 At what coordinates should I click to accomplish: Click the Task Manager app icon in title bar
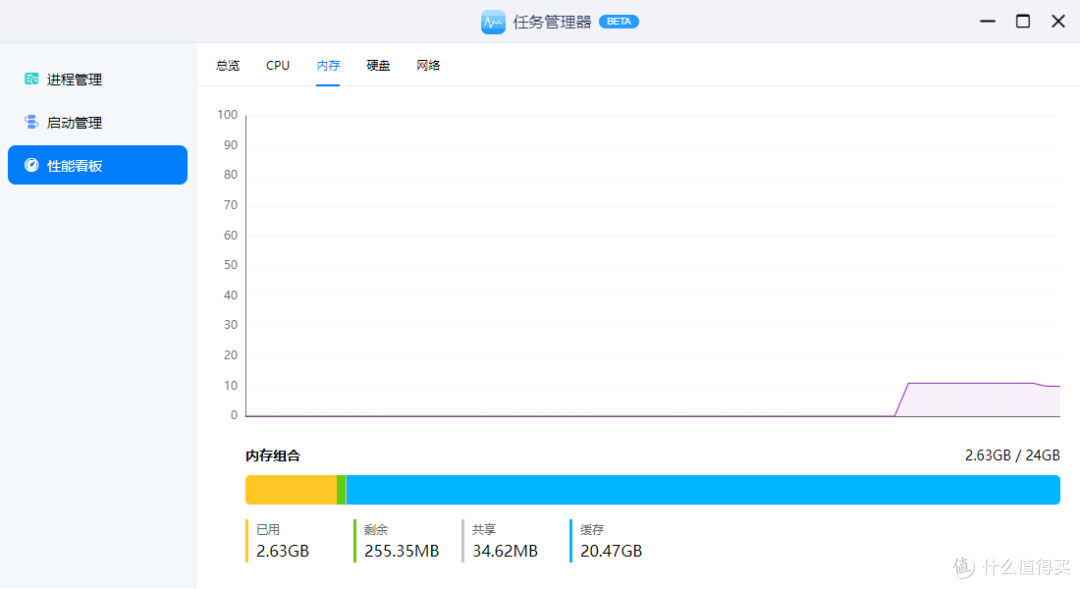pos(493,22)
